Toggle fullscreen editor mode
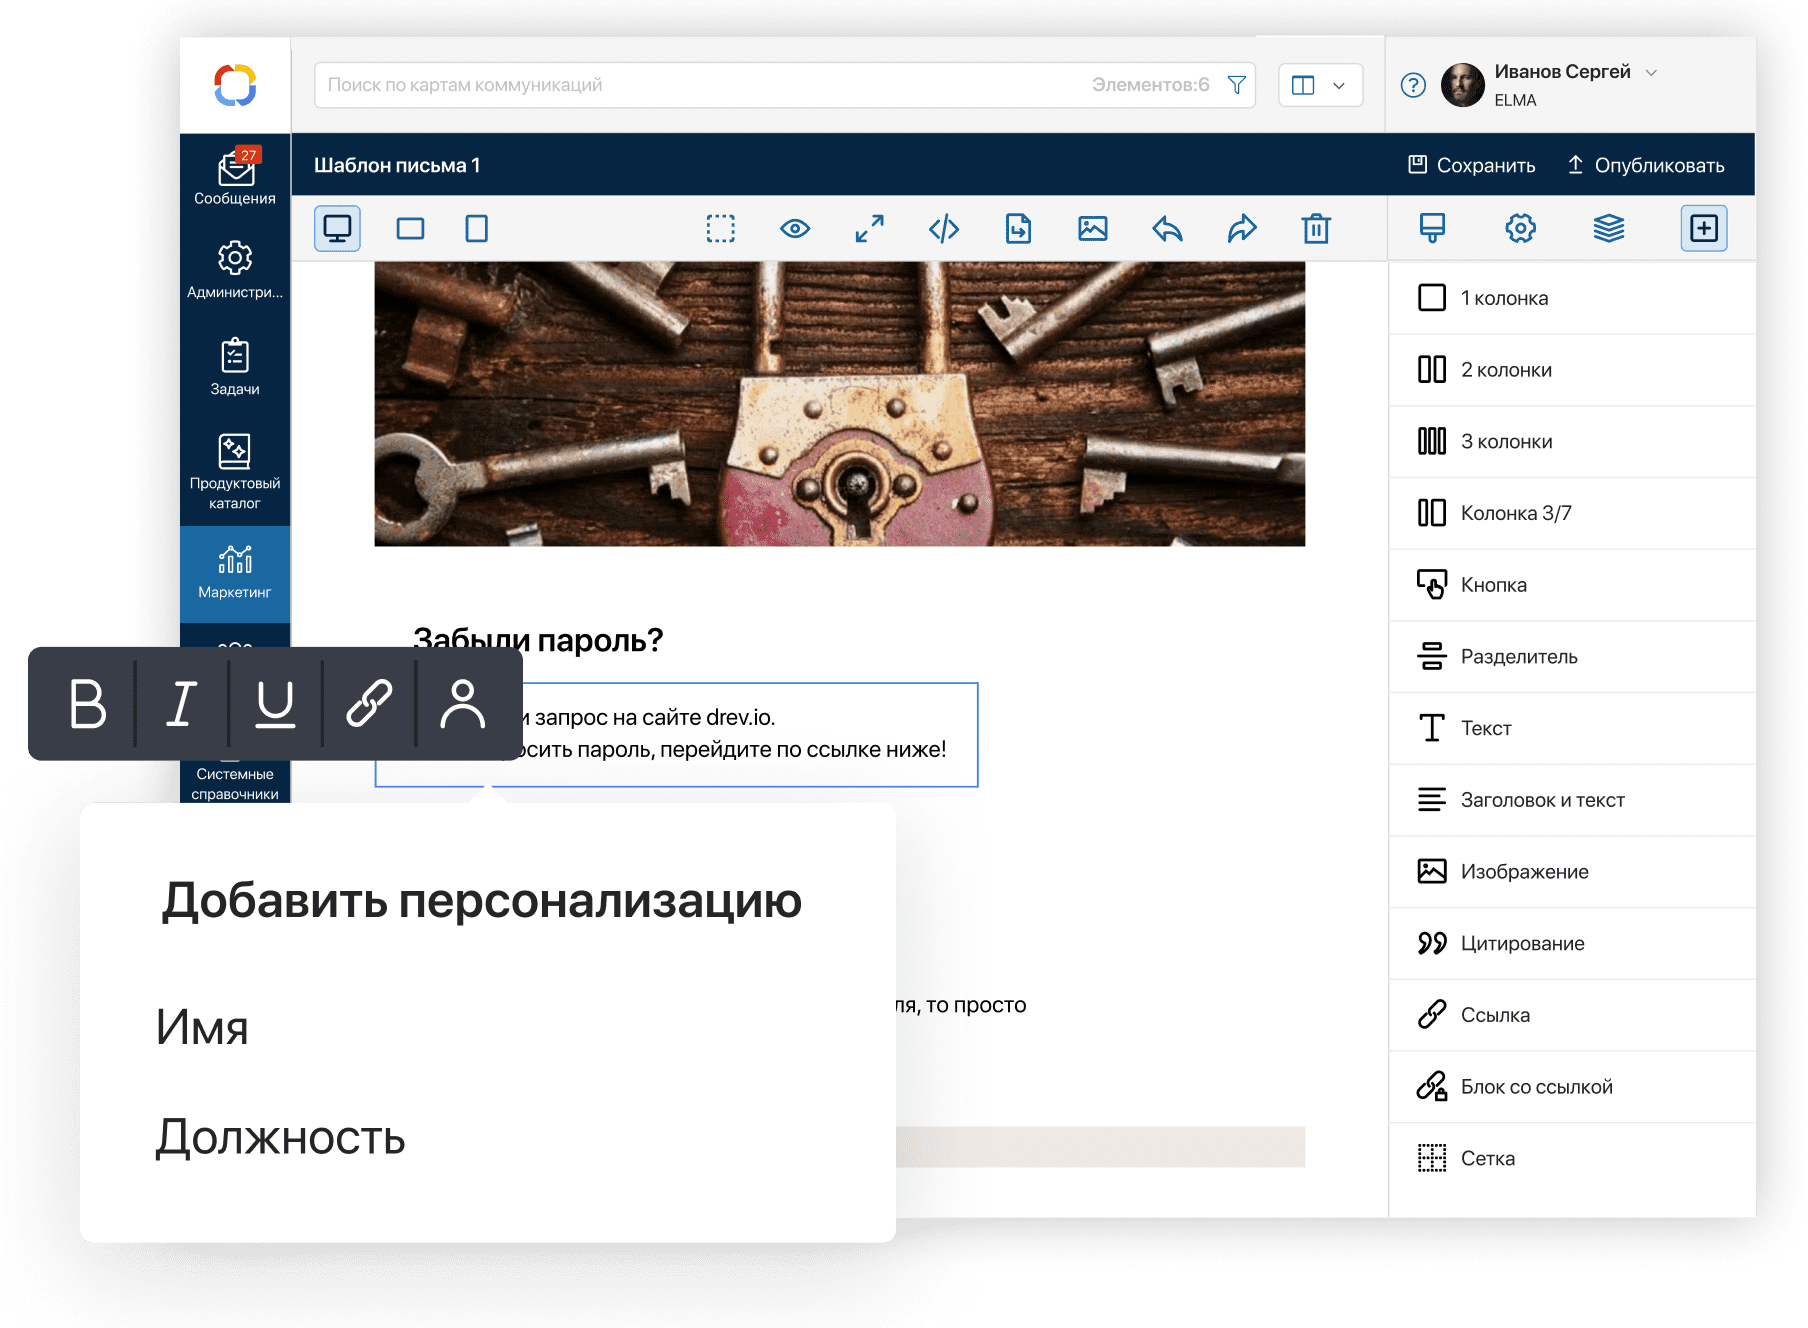Image resolution: width=1808 pixels, height=1328 pixels. pos(870,229)
